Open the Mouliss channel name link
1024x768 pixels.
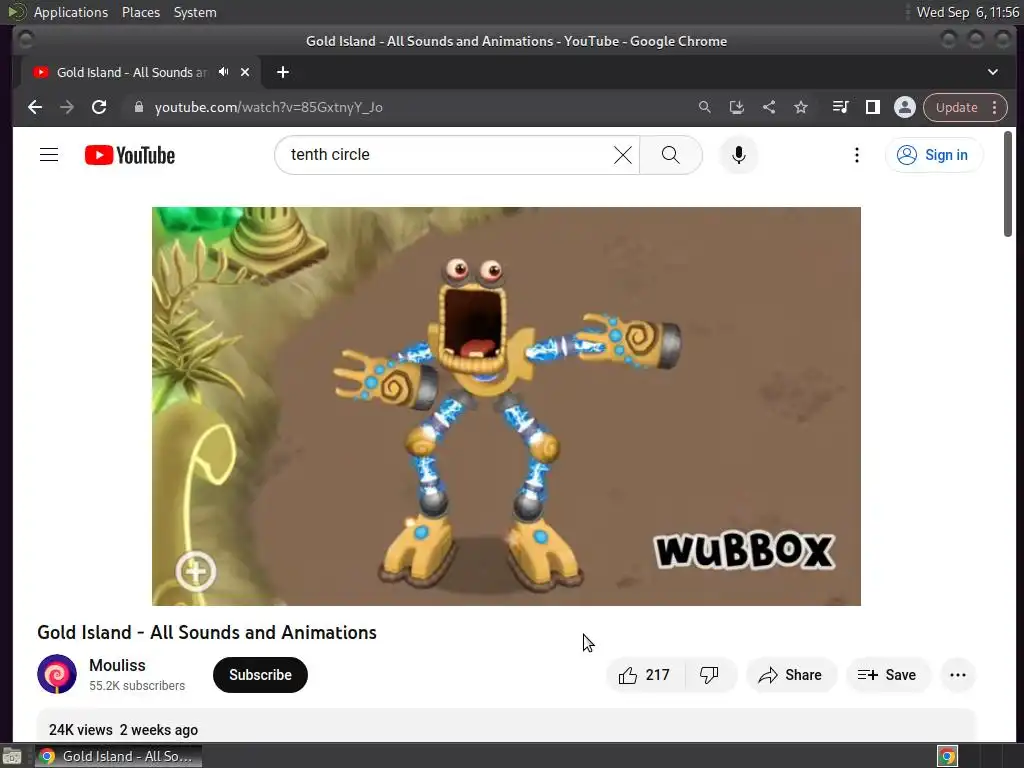[117, 665]
